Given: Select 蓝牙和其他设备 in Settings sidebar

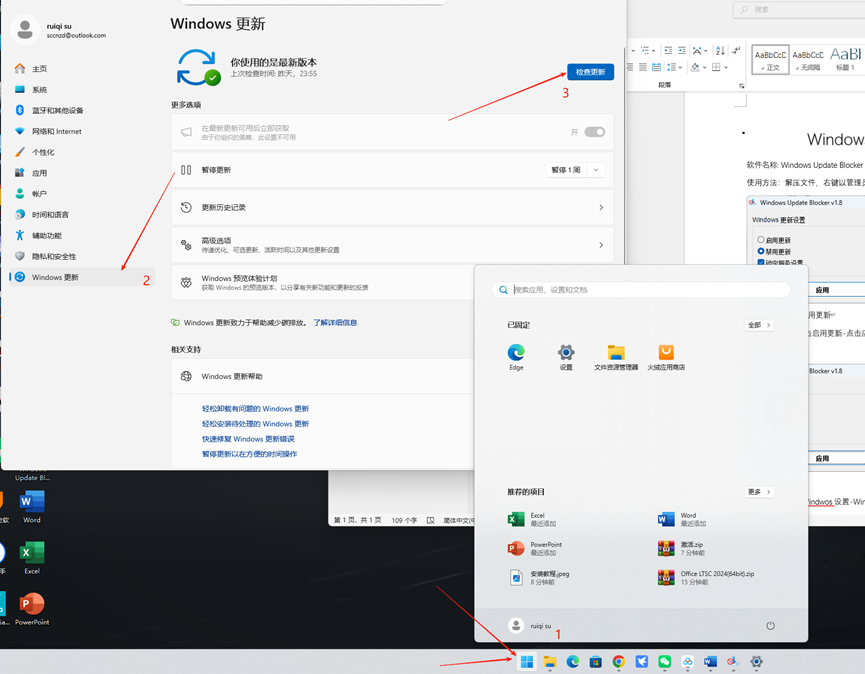Looking at the screenshot, I should [x=58, y=110].
